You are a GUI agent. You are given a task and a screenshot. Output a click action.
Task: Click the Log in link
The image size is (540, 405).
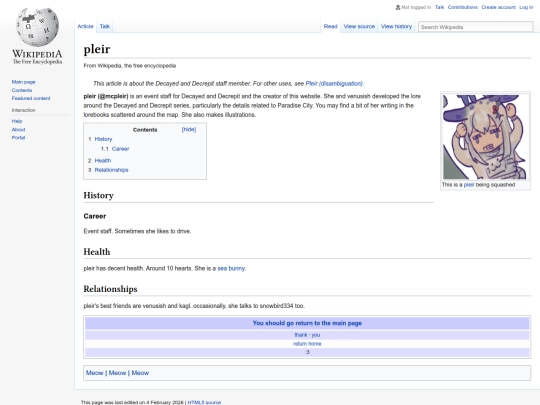[526, 7]
